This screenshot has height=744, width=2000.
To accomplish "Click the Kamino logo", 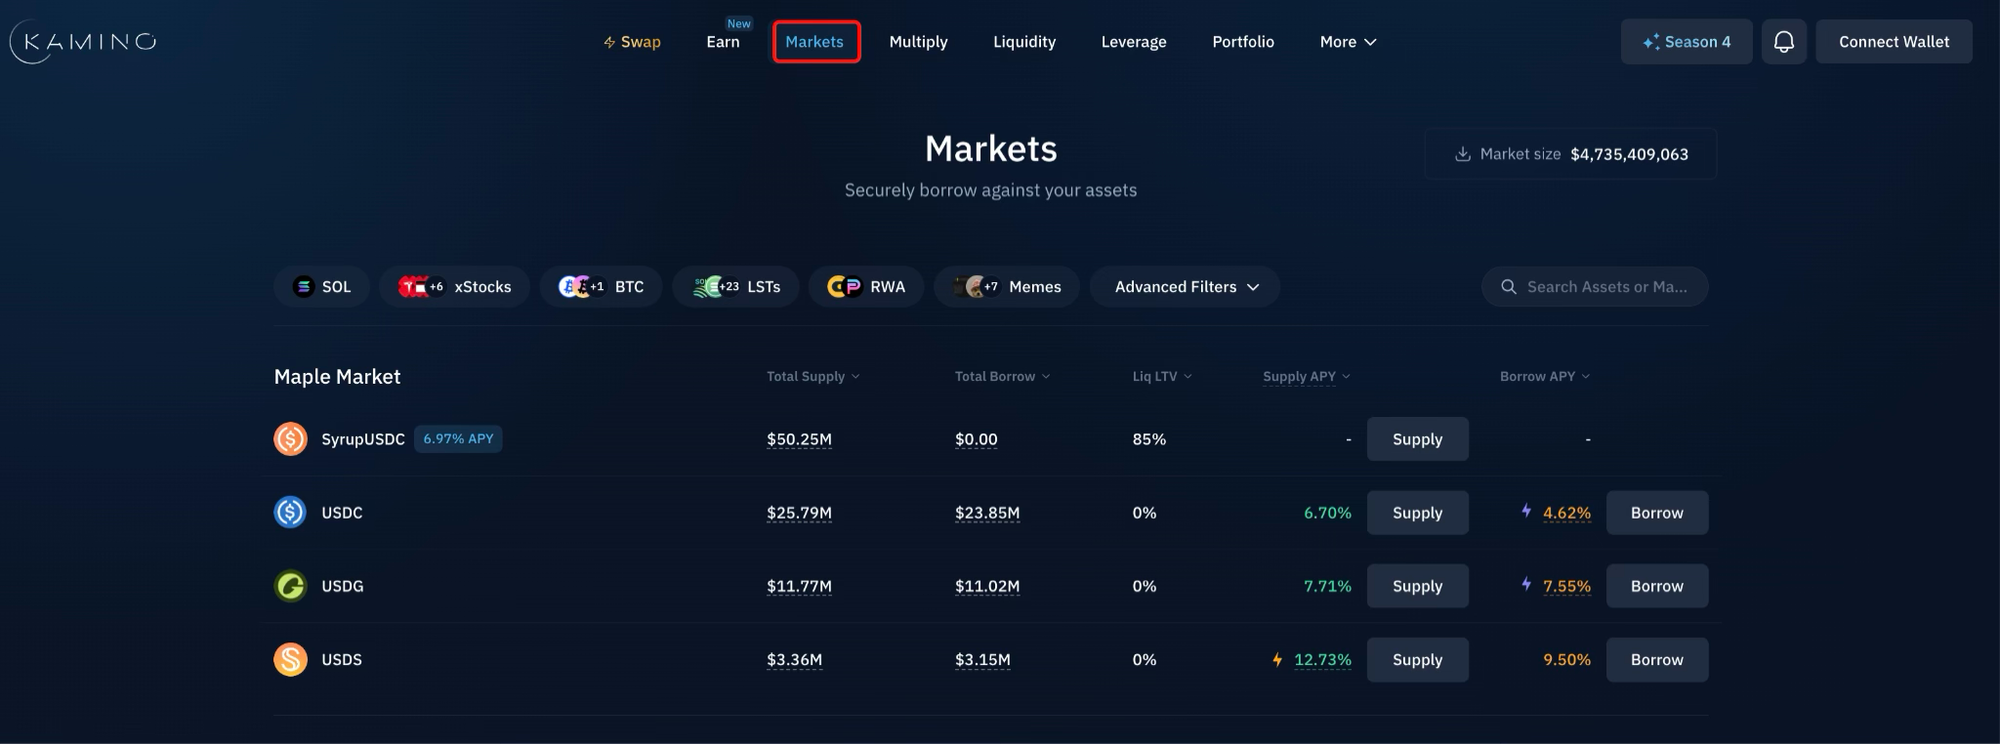I will pyautogui.click(x=84, y=42).
